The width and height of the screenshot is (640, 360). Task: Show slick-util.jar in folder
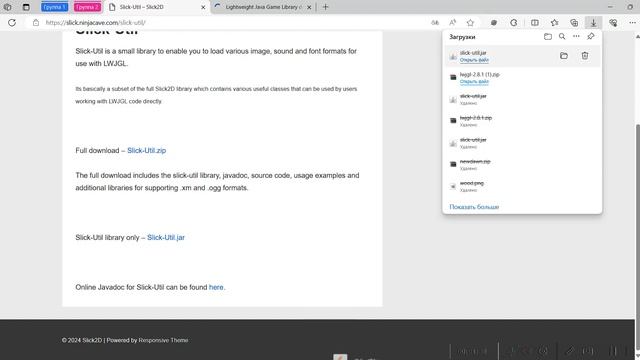[564, 56]
